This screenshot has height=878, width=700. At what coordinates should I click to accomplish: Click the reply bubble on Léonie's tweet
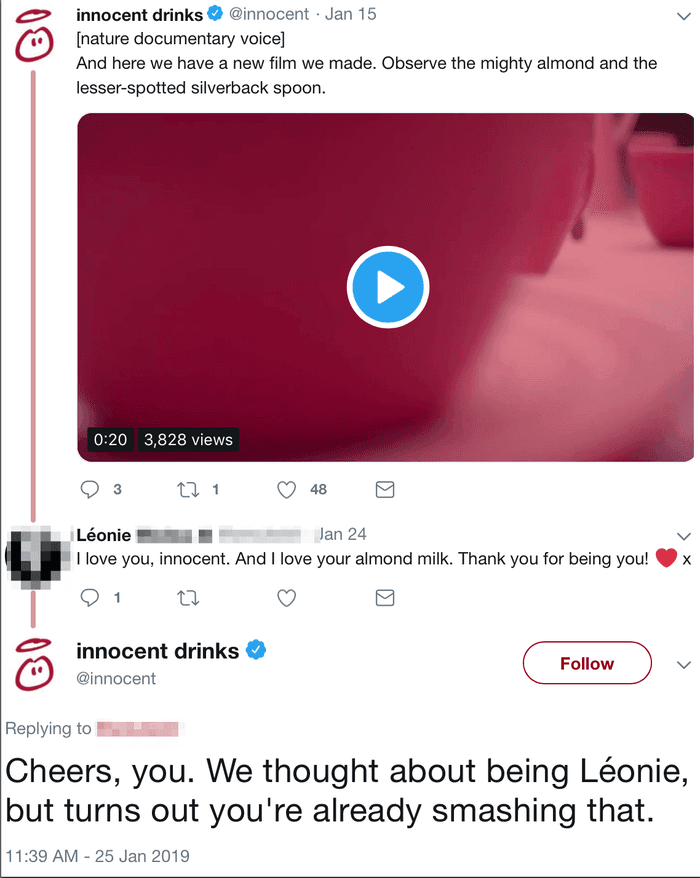(x=91, y=597)
